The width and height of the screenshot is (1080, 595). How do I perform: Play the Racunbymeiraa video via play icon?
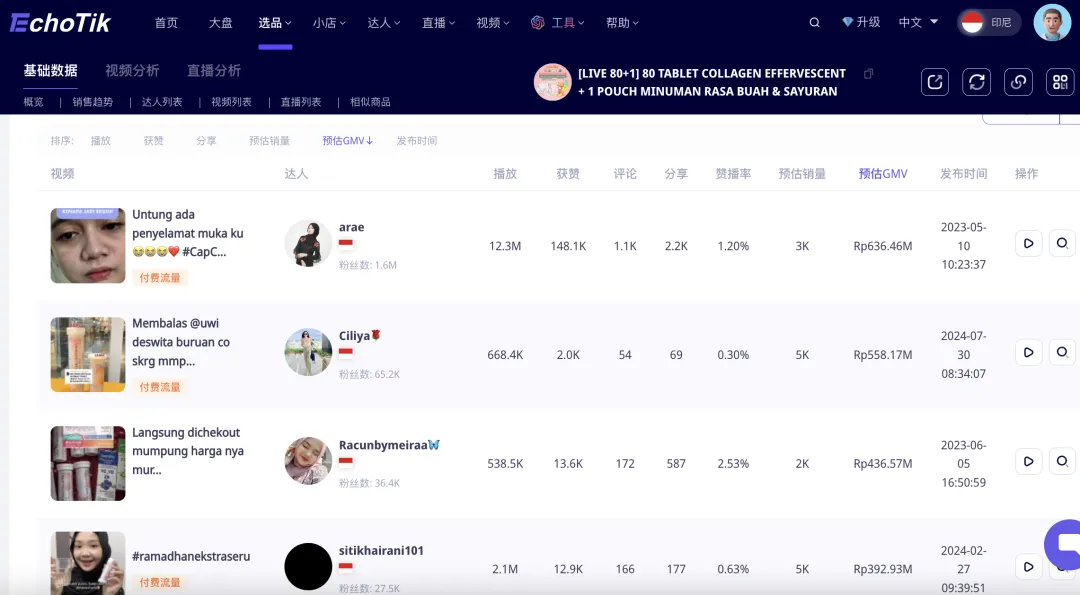pyautogui.click(x=1028, y=461)
